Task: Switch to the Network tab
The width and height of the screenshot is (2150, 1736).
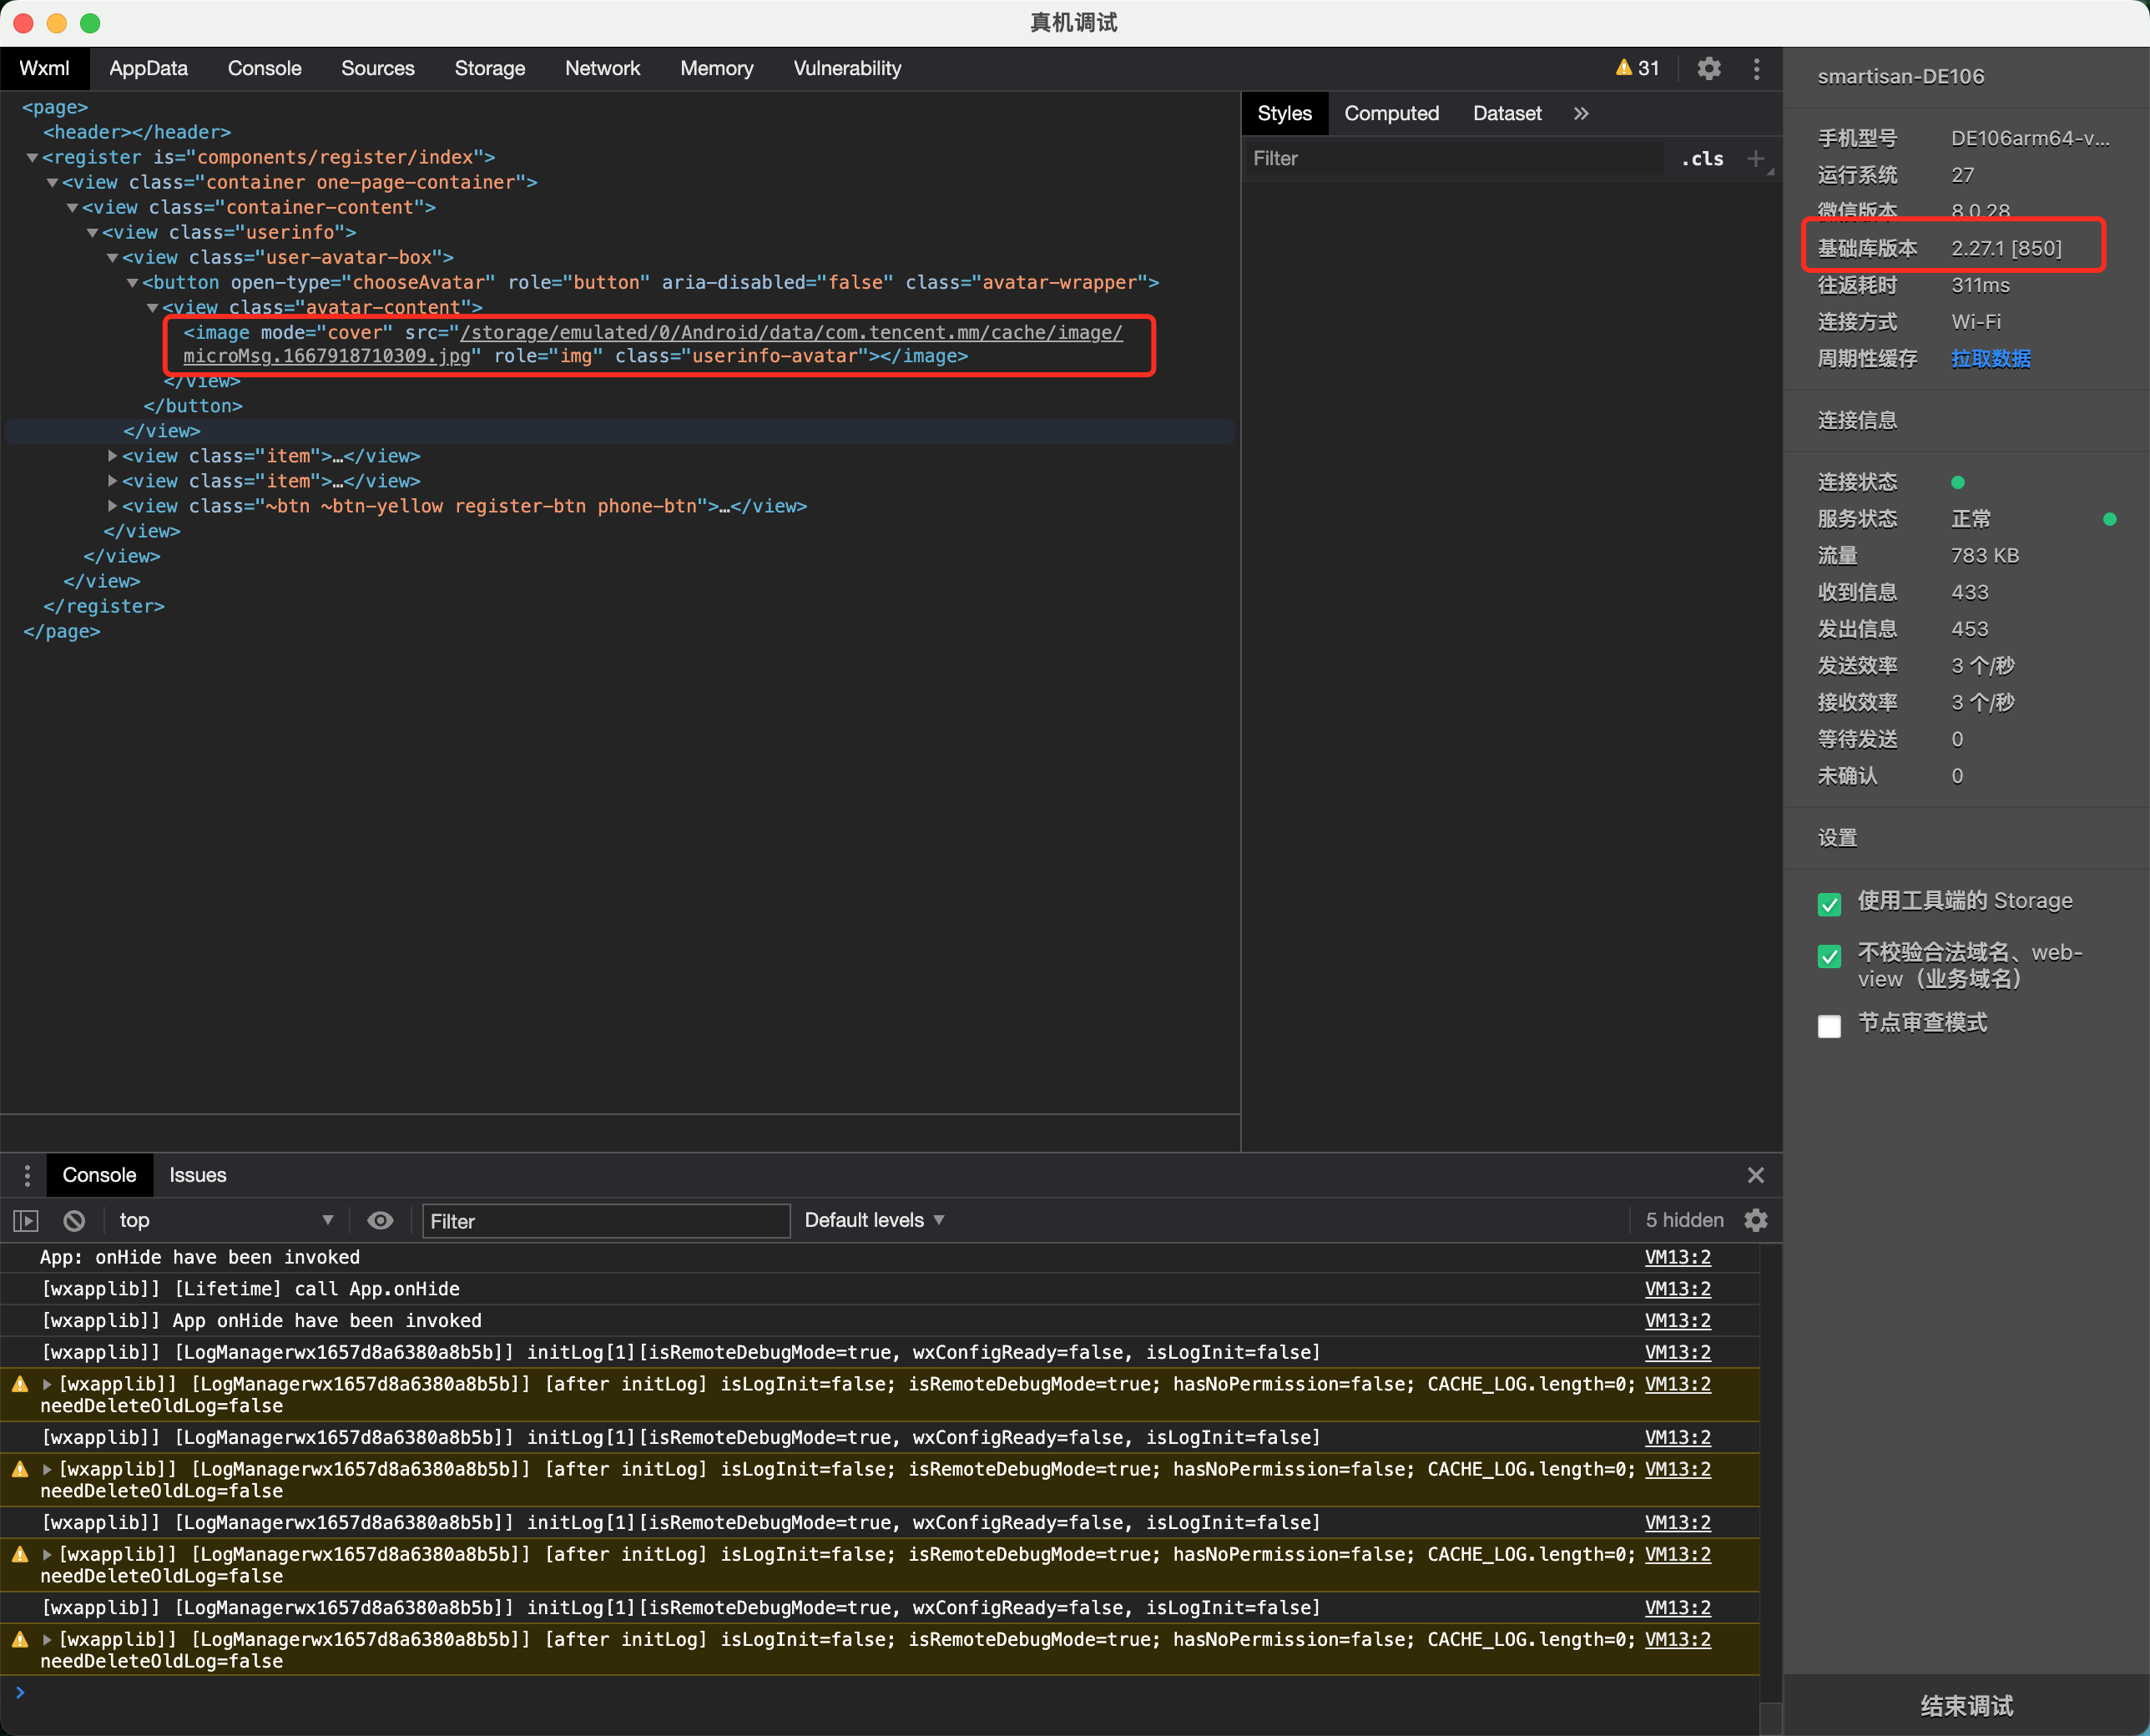Action: coord(602,68)
